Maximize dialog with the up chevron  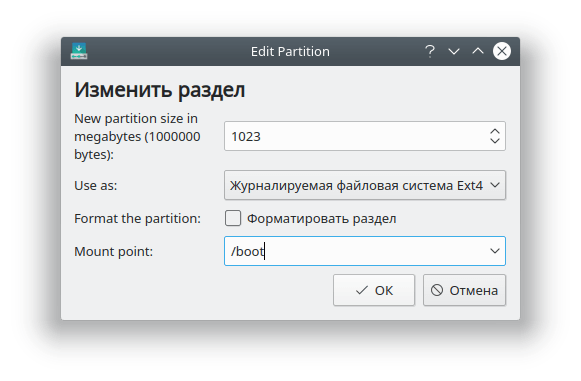(x=478, y=51)
